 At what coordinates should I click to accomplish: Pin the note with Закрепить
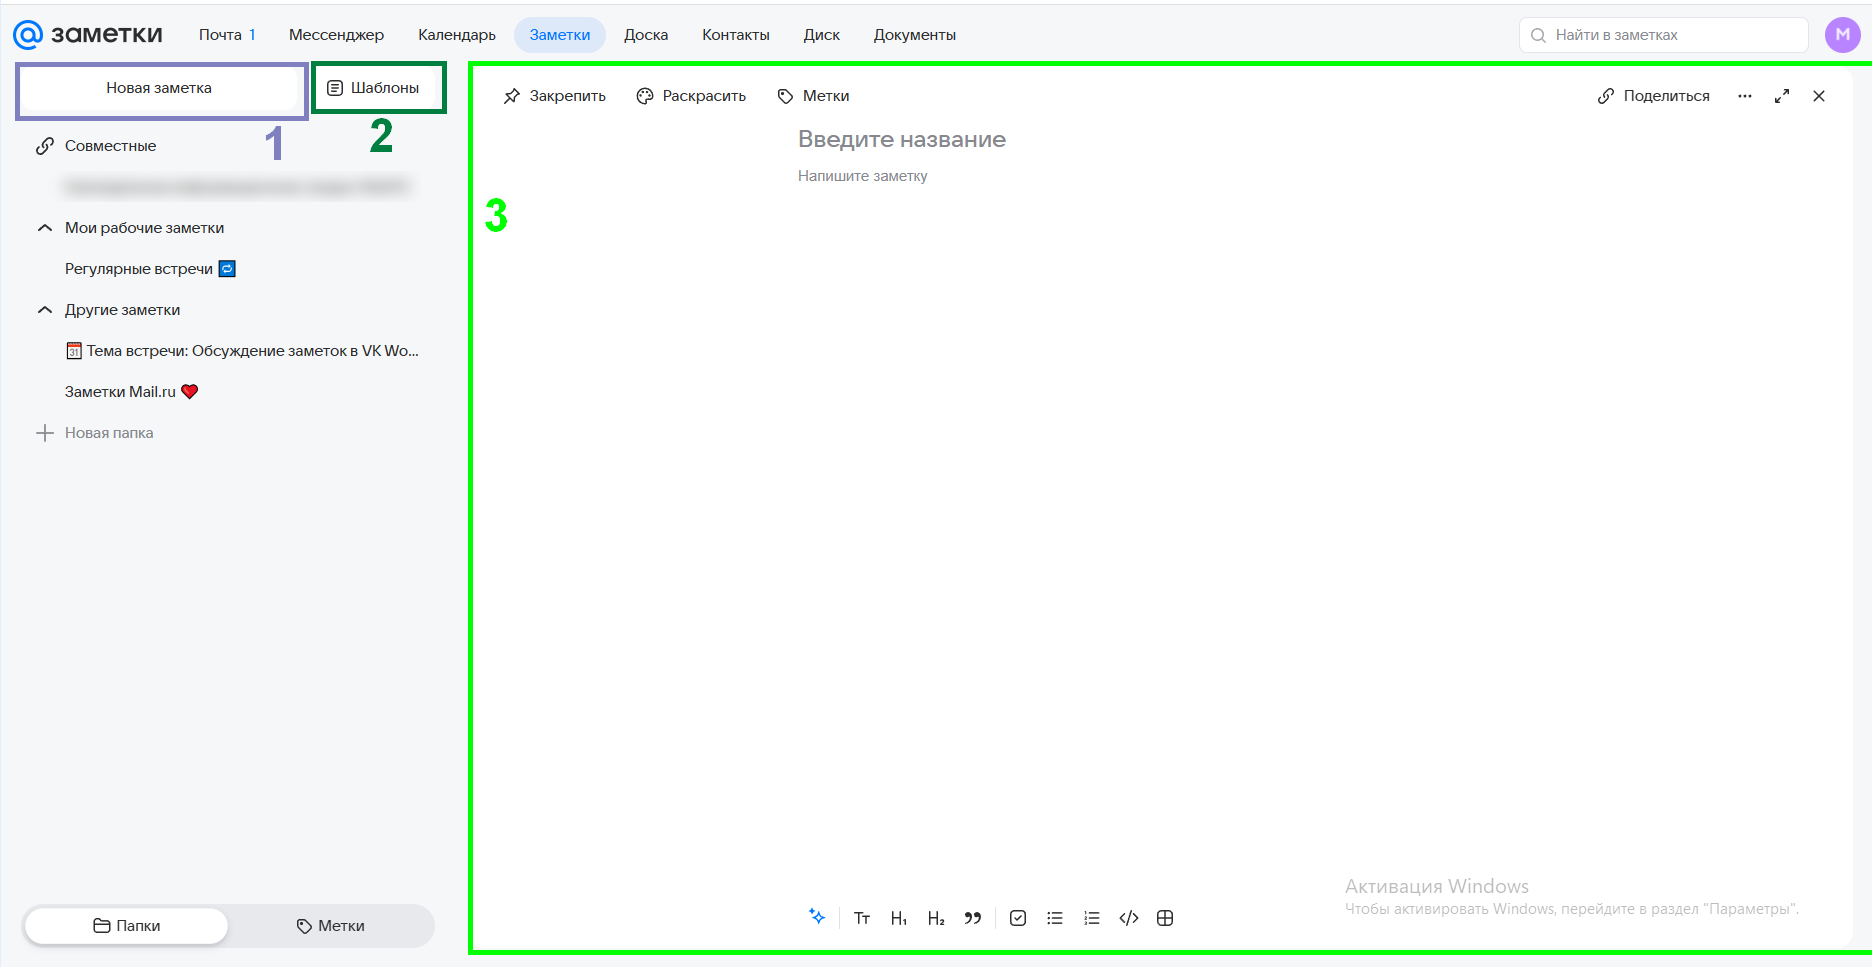[555, 96]
